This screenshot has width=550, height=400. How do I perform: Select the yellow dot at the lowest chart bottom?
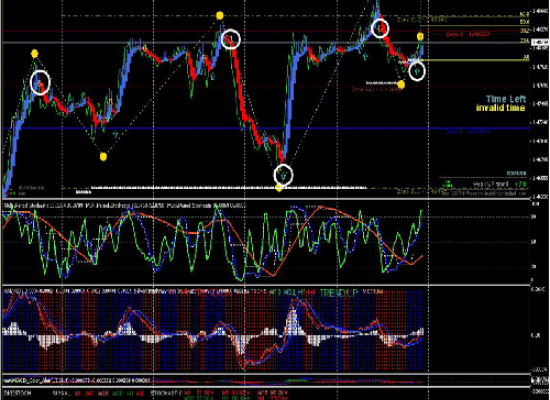pos(279,188)
